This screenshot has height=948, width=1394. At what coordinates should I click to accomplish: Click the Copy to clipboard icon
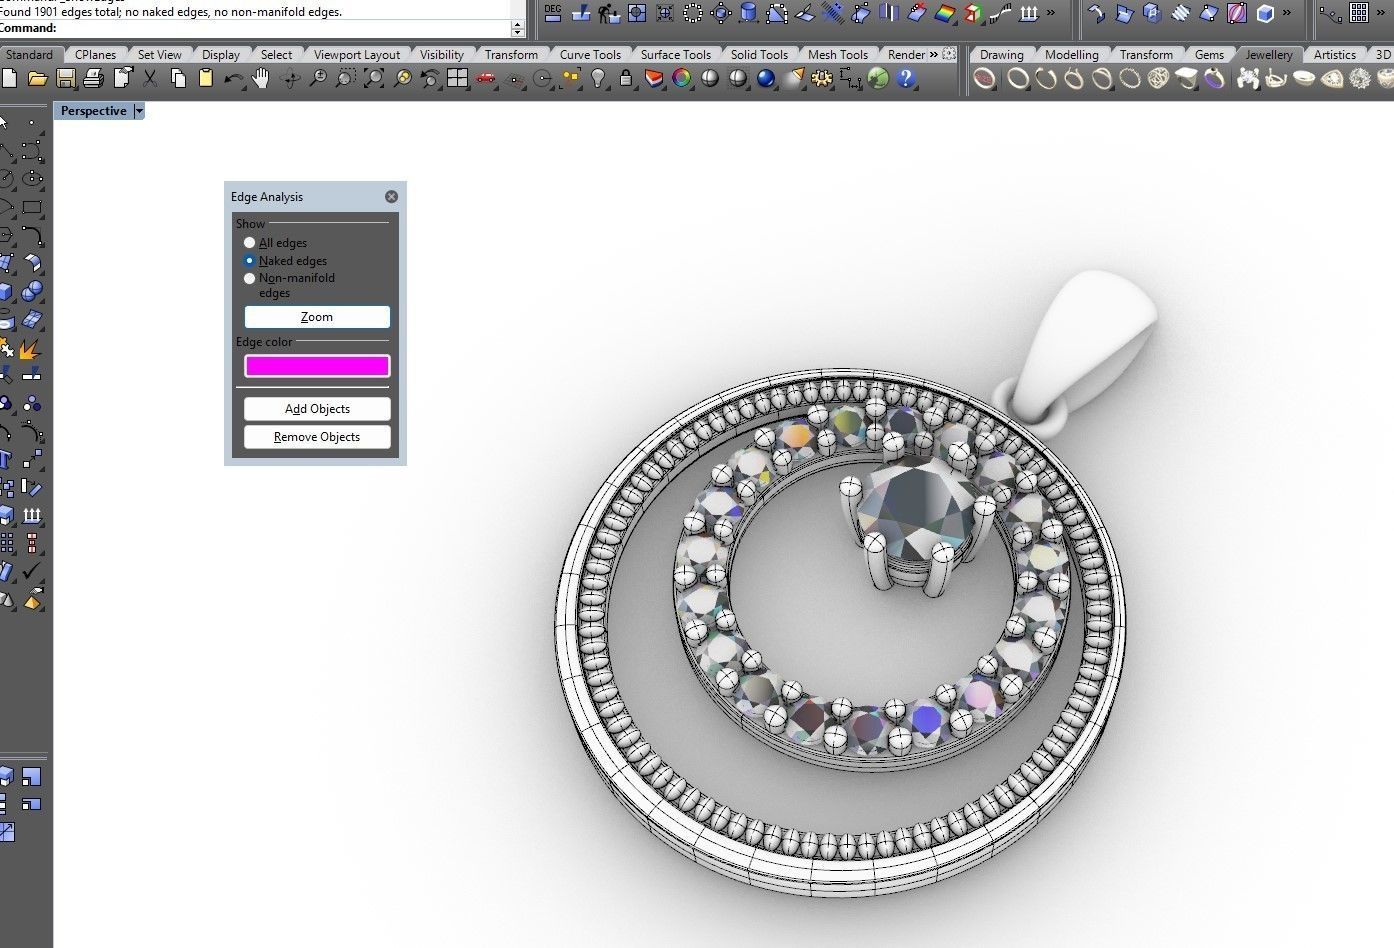[178, 78]
